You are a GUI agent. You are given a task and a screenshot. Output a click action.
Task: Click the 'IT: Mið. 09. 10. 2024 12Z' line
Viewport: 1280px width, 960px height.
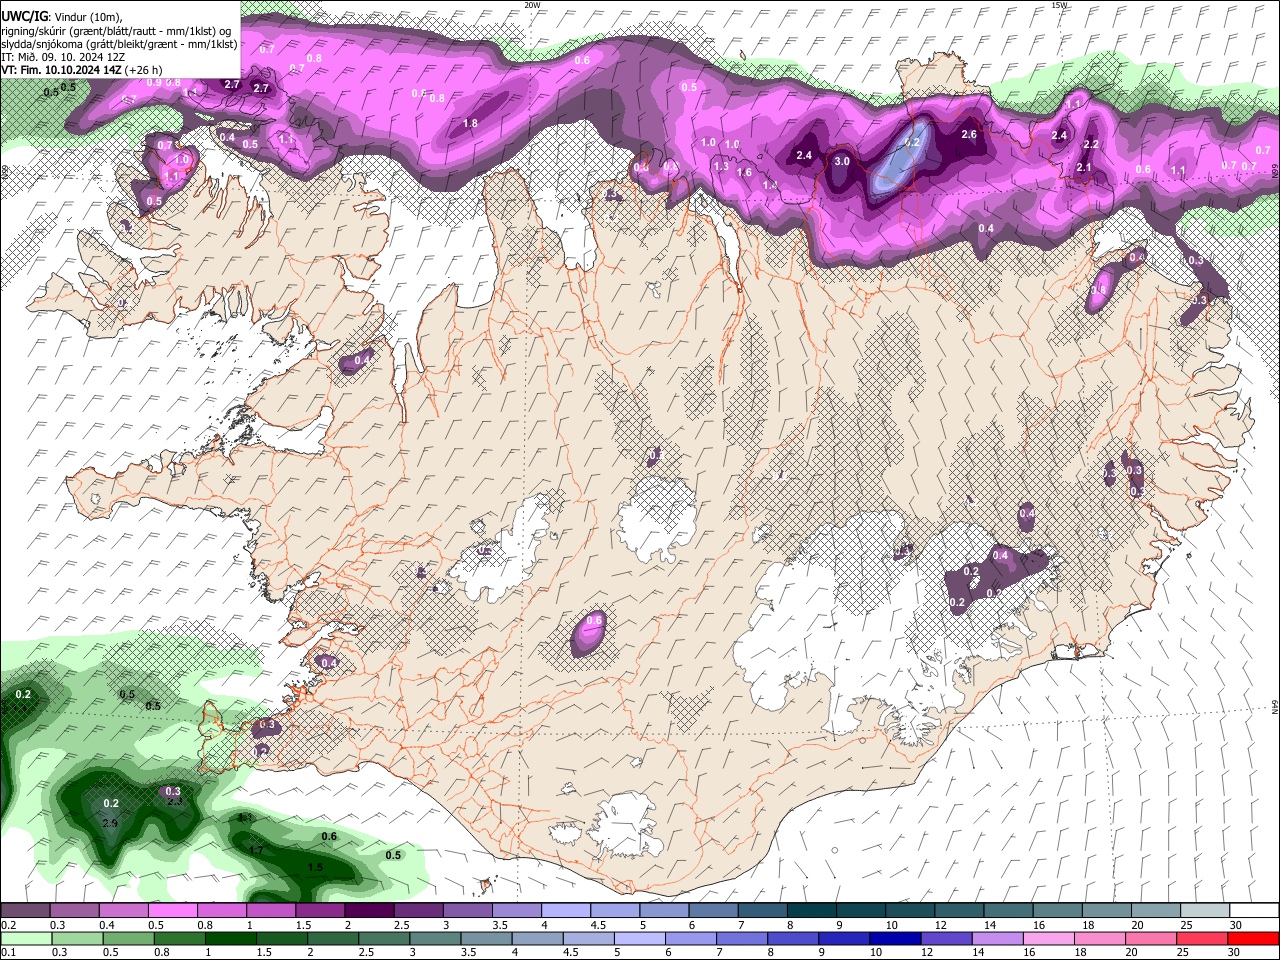tap(63, 57)
